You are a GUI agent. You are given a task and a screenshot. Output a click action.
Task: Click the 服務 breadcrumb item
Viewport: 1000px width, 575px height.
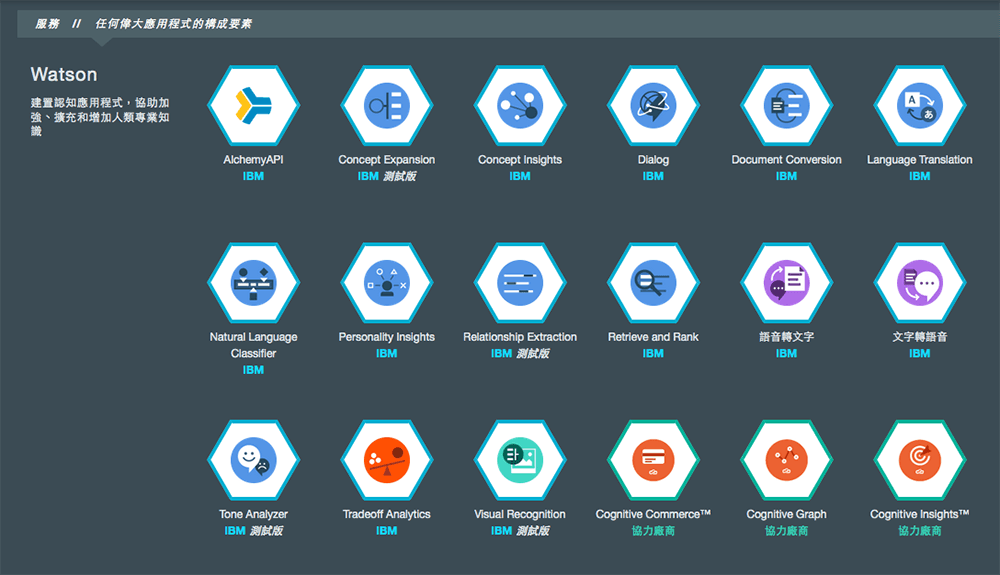[x=47, y=24]
